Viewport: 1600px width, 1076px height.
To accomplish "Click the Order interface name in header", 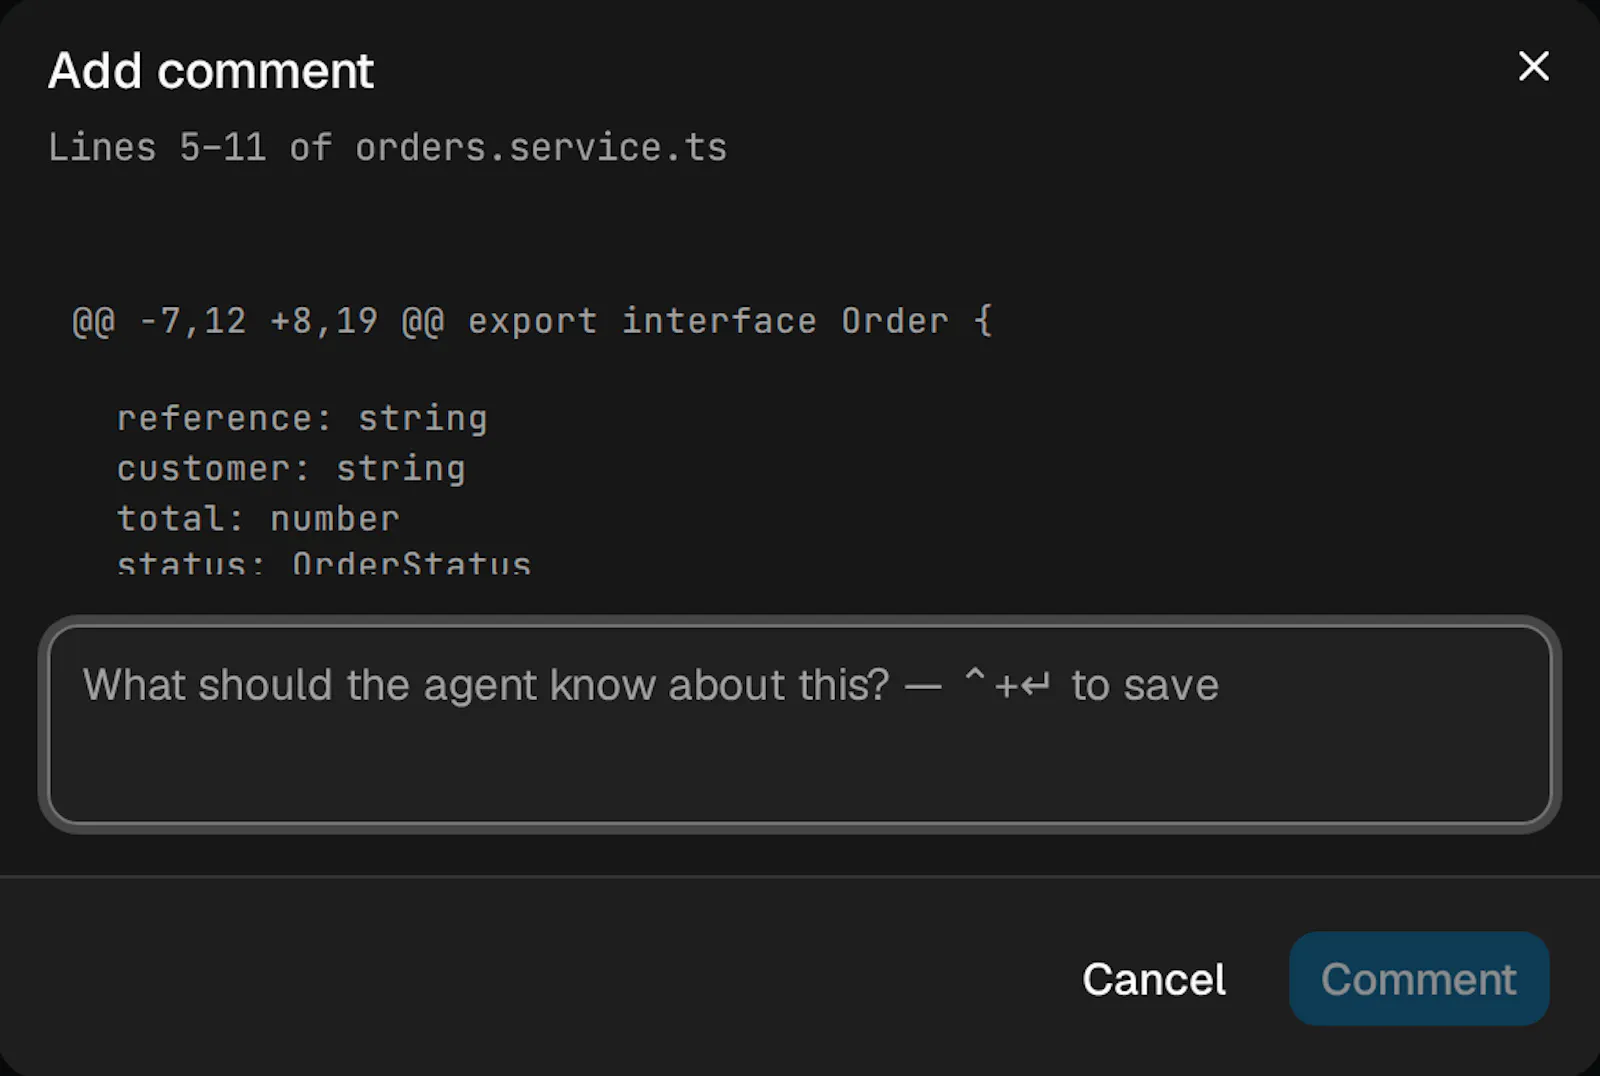I will point(895,321).
